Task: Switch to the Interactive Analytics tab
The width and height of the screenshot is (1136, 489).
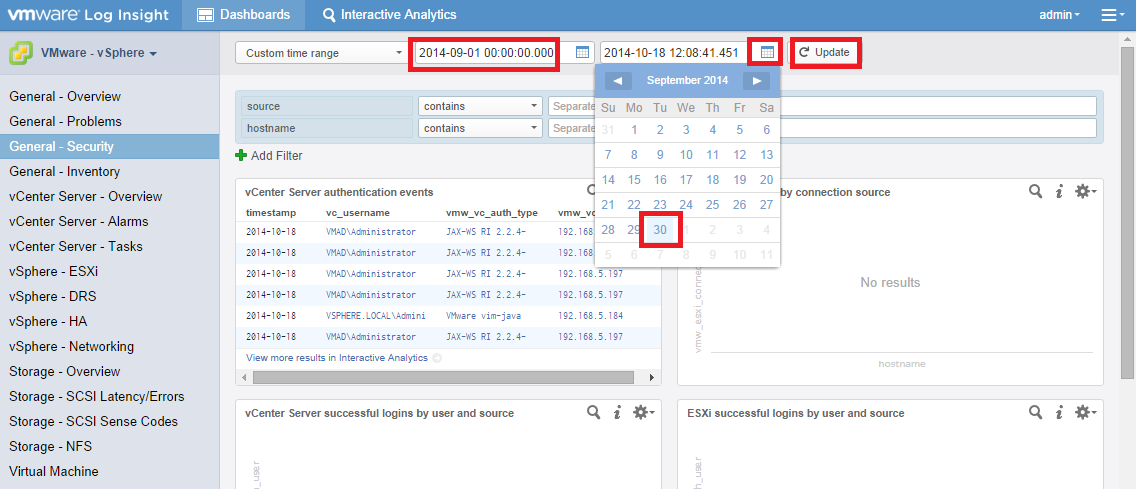Action: (x=390, y=14)
